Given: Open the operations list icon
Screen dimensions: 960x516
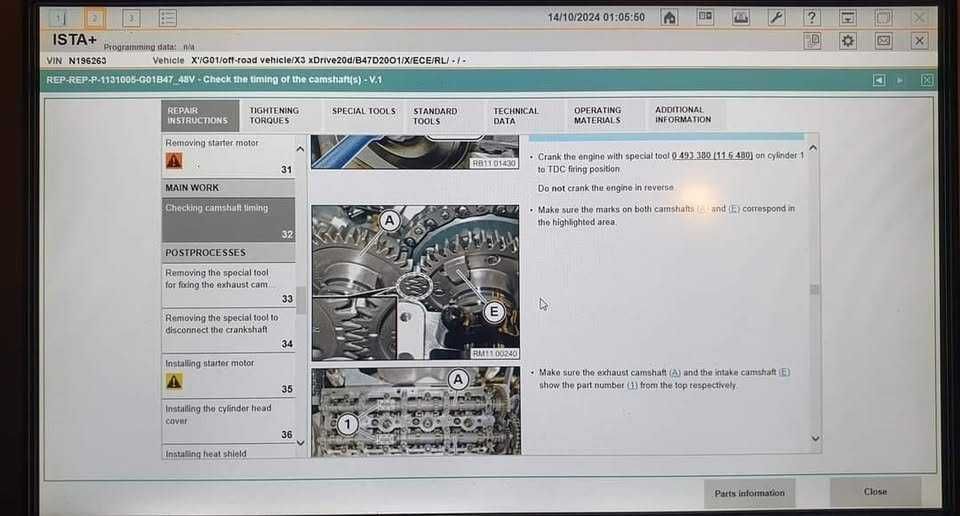Looking at the screenshot, I should pyautogui.click(x=167, y=18).
